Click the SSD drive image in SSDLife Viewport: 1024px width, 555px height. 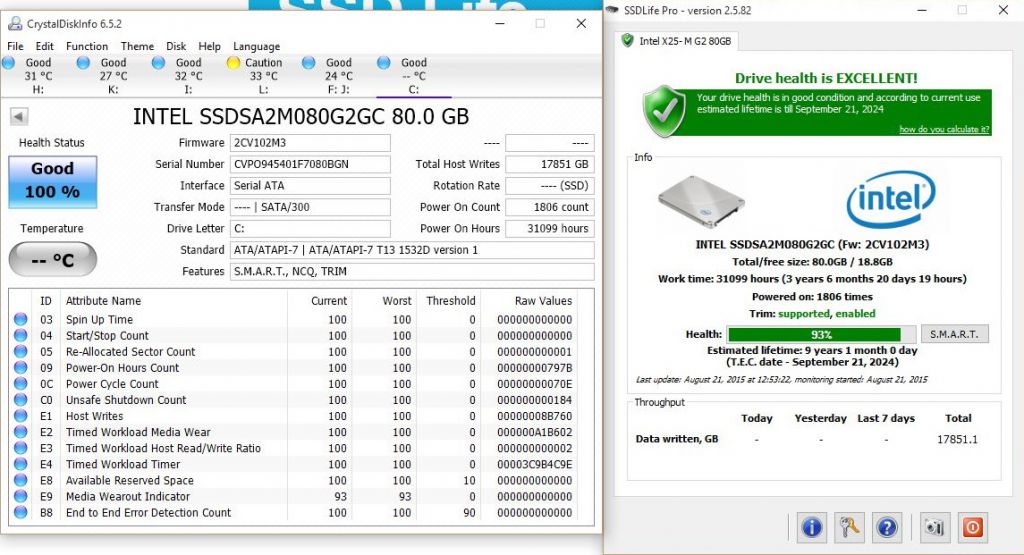click(x=701, y=201)
